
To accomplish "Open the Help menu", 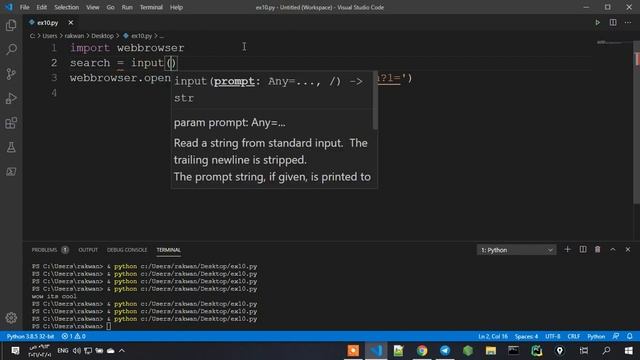I will [x=176, y=7].
